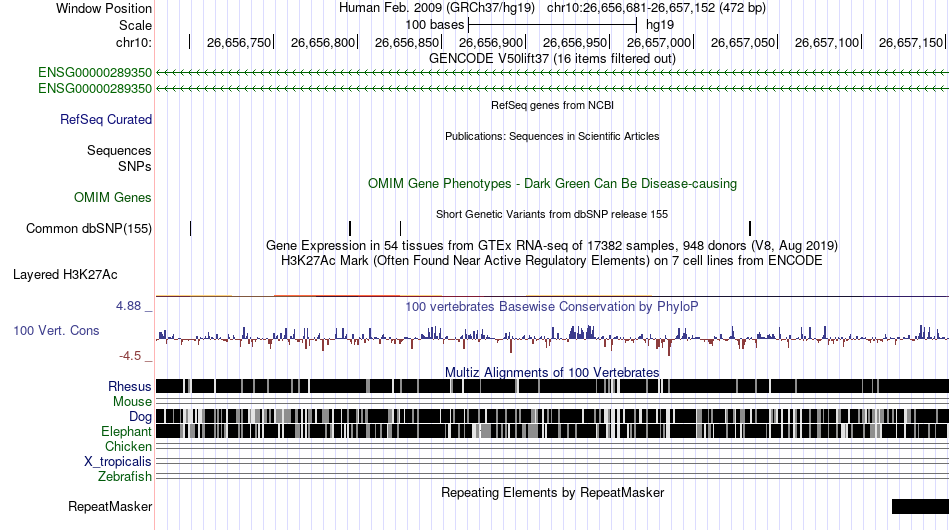Viewport: 950px width, 530px height.
Task: Click the 26,657,000 ruler position
Action: 659,42
